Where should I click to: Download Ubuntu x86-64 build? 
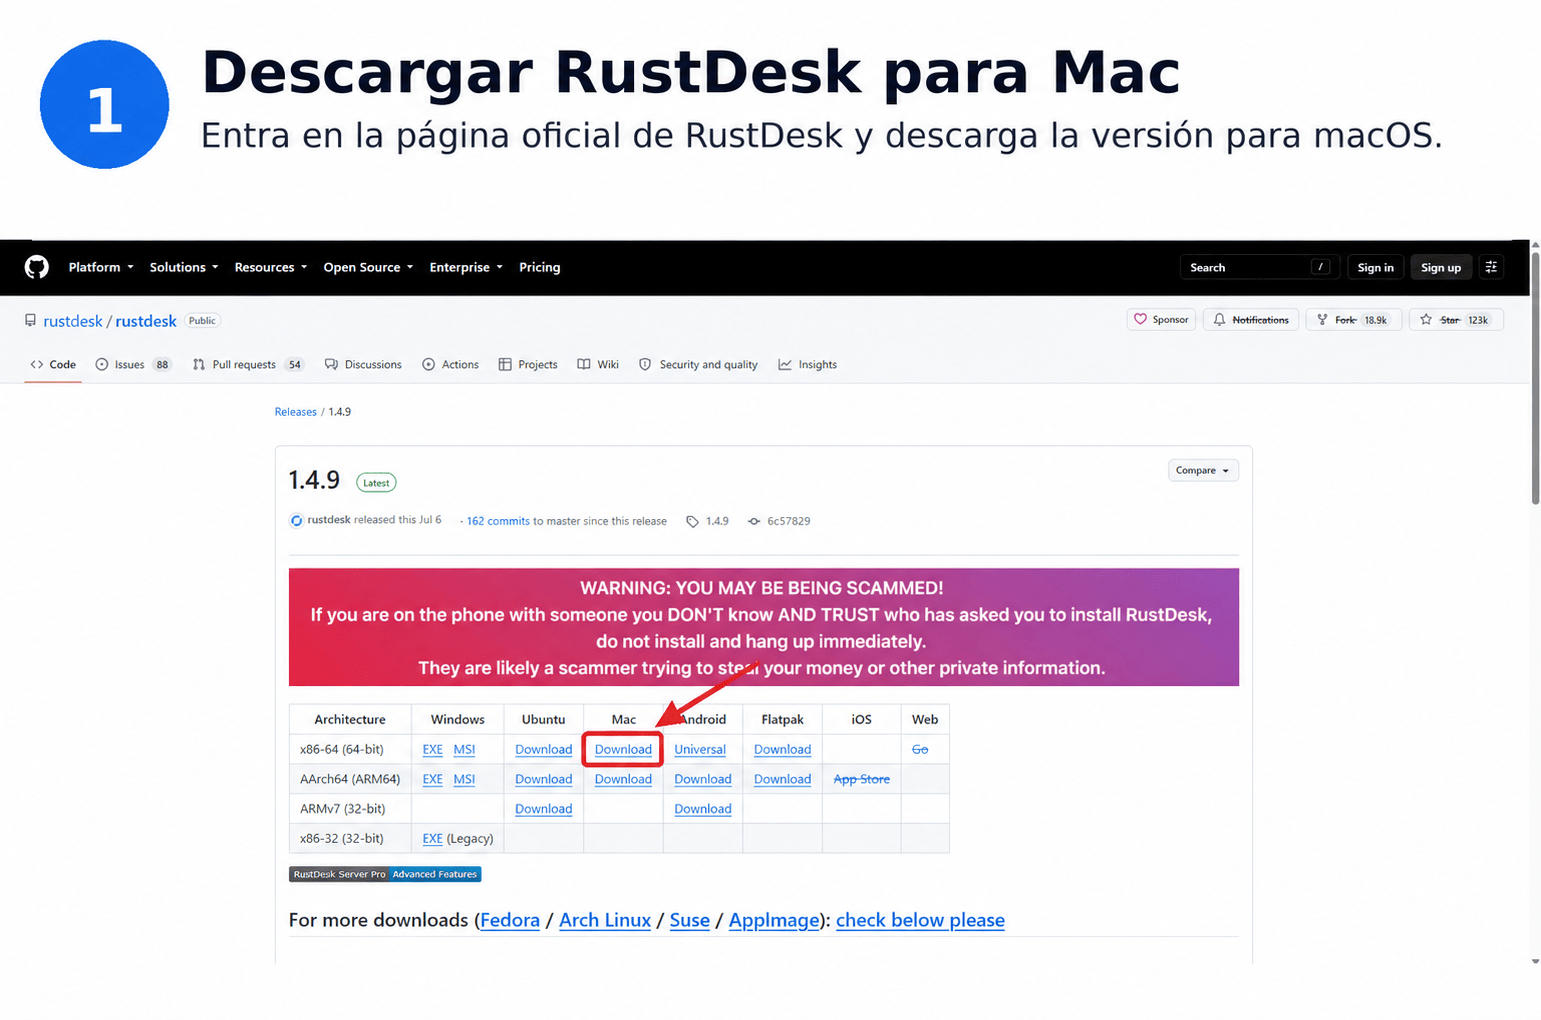[x=544, y=749]
